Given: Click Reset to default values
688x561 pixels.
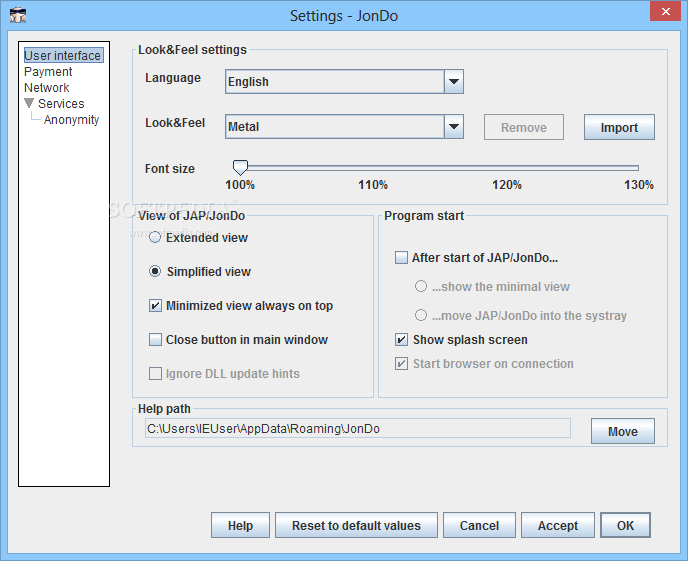Looking at the screenshot, I should click(356, 525).
